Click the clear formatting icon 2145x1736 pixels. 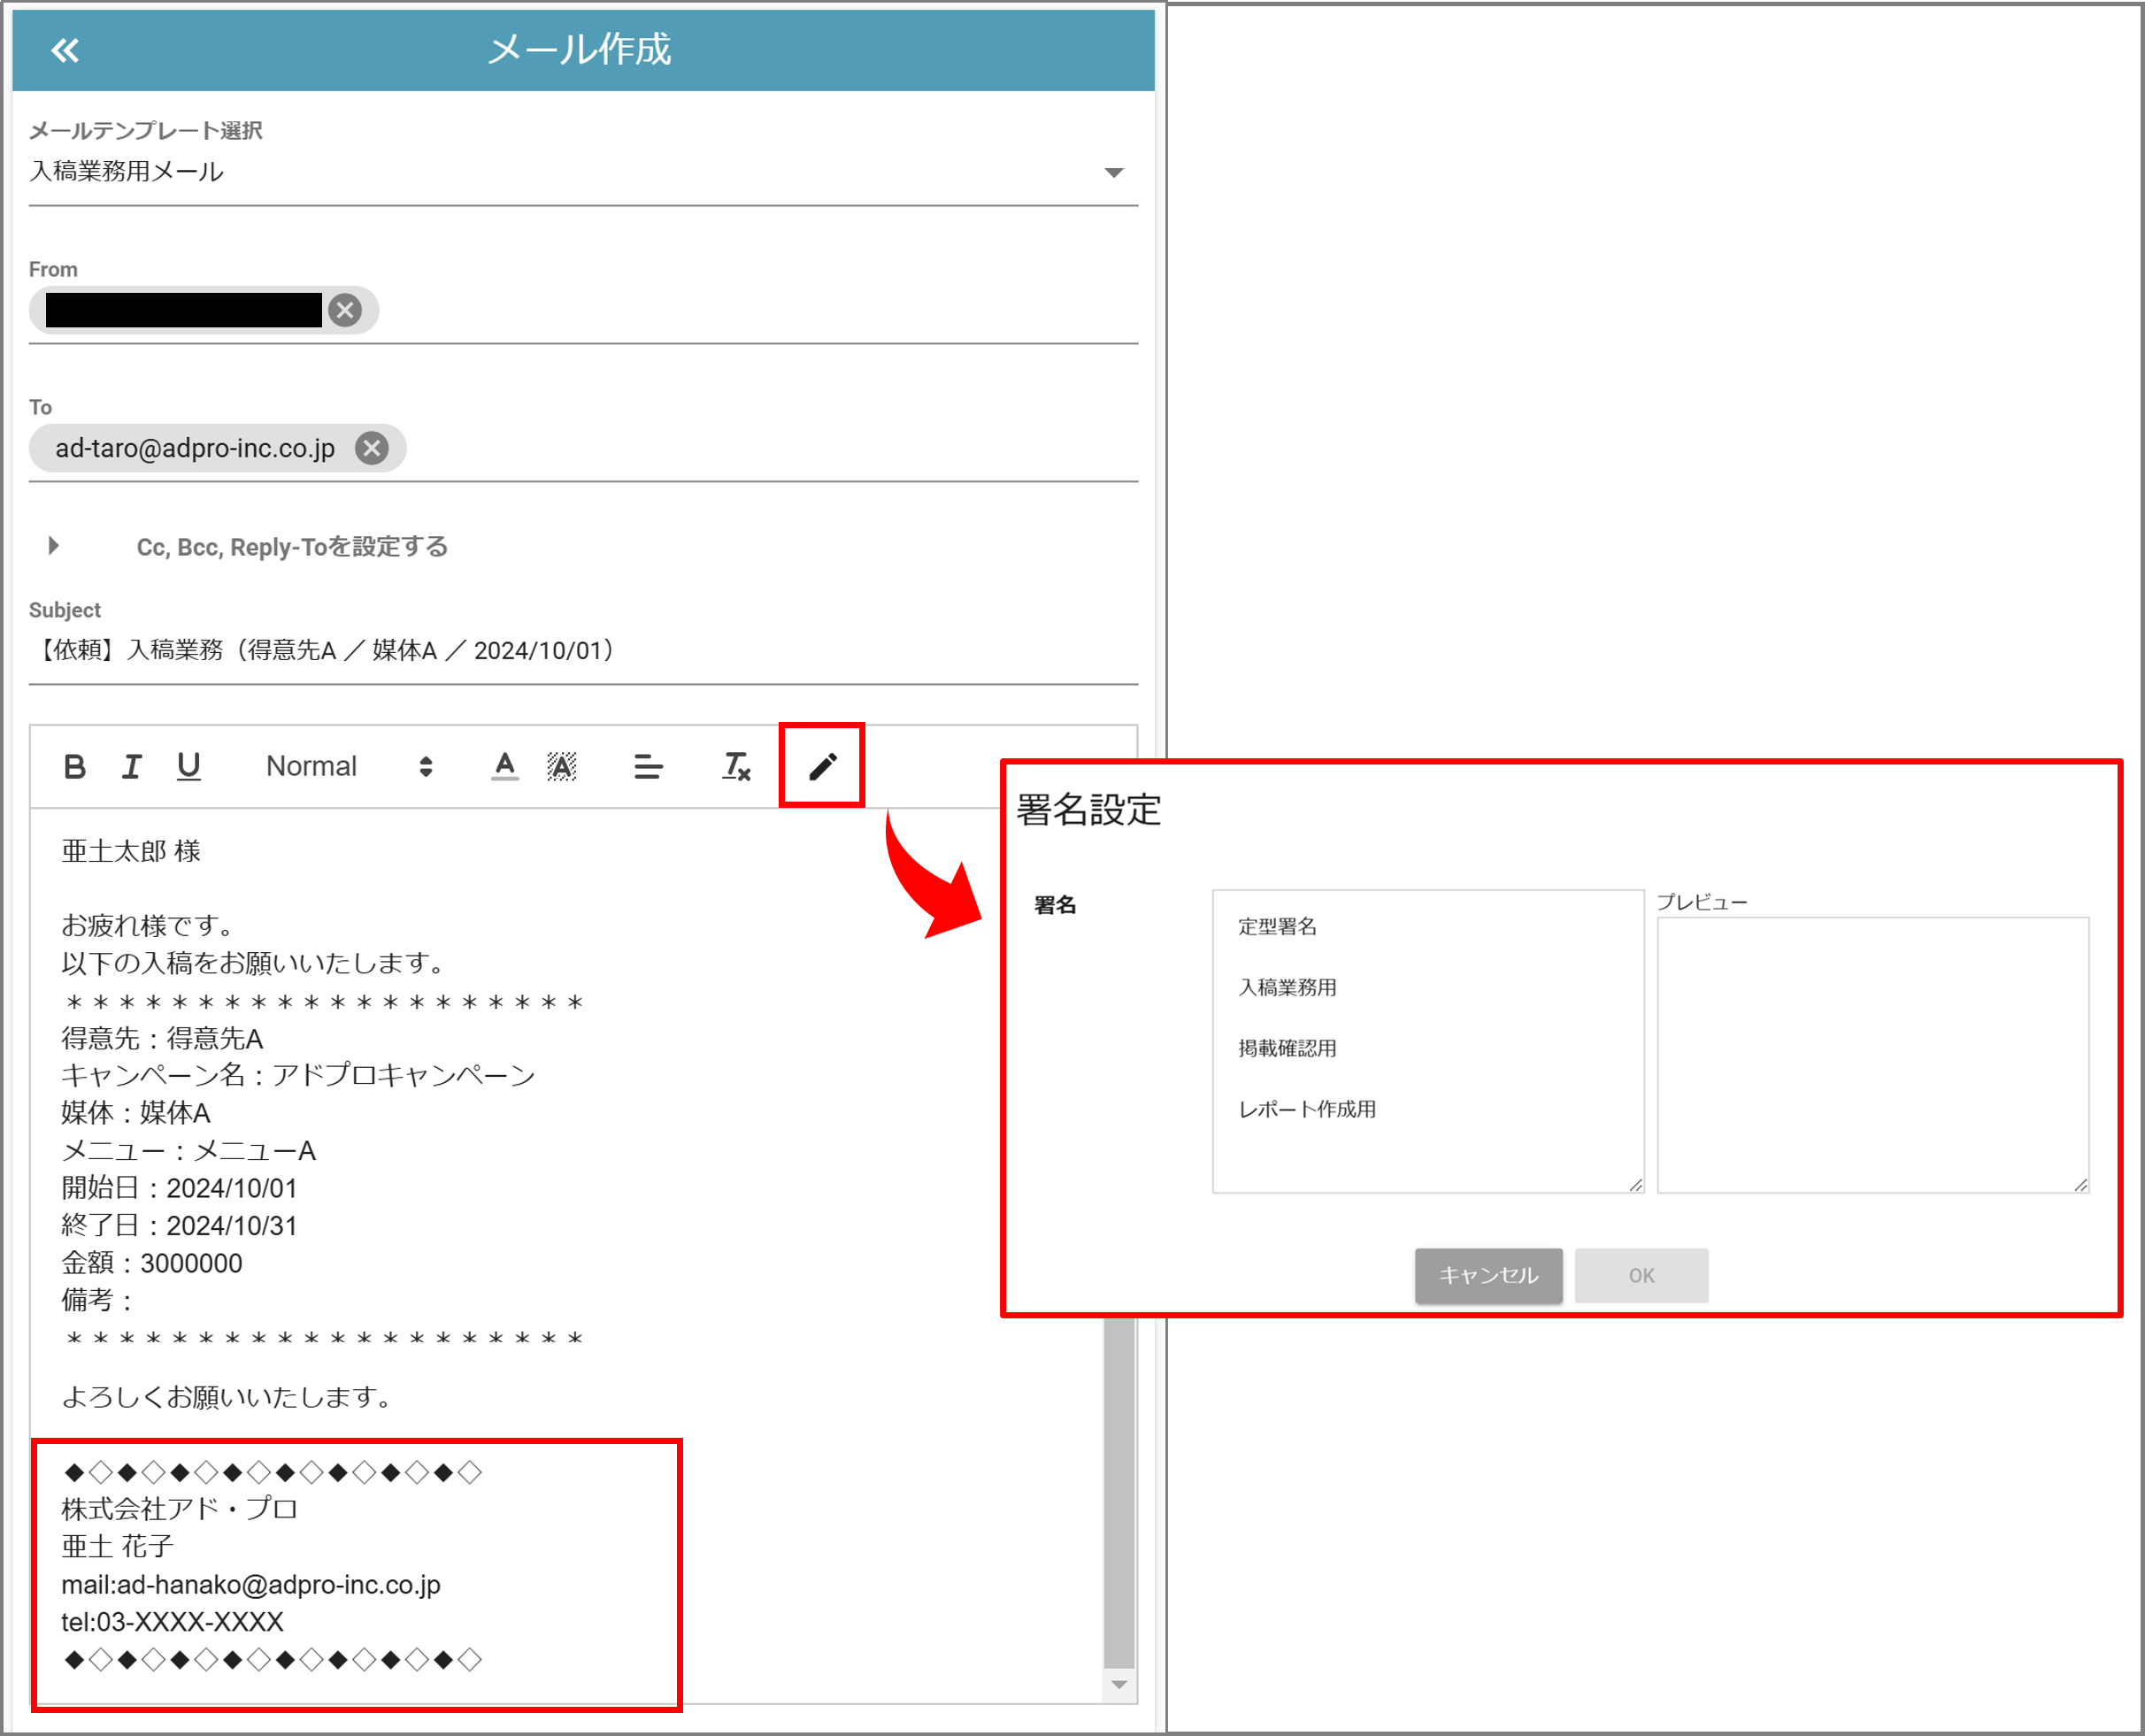[736, 767]
